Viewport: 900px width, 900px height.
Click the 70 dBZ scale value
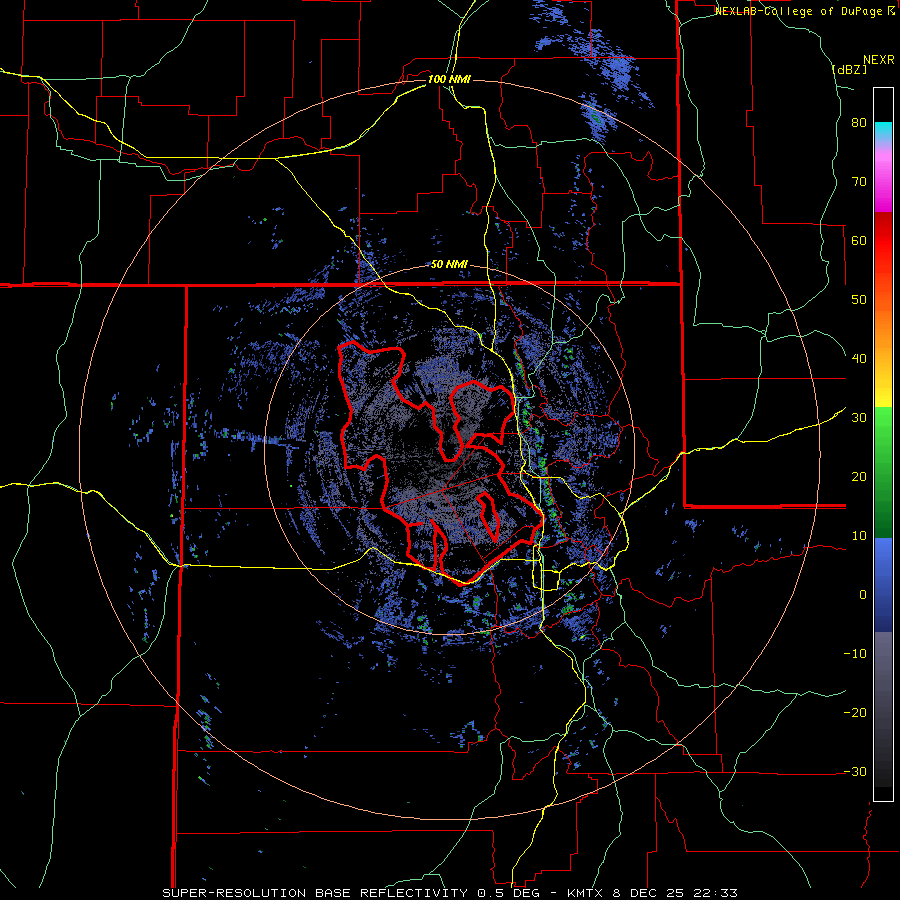(859, 182)
